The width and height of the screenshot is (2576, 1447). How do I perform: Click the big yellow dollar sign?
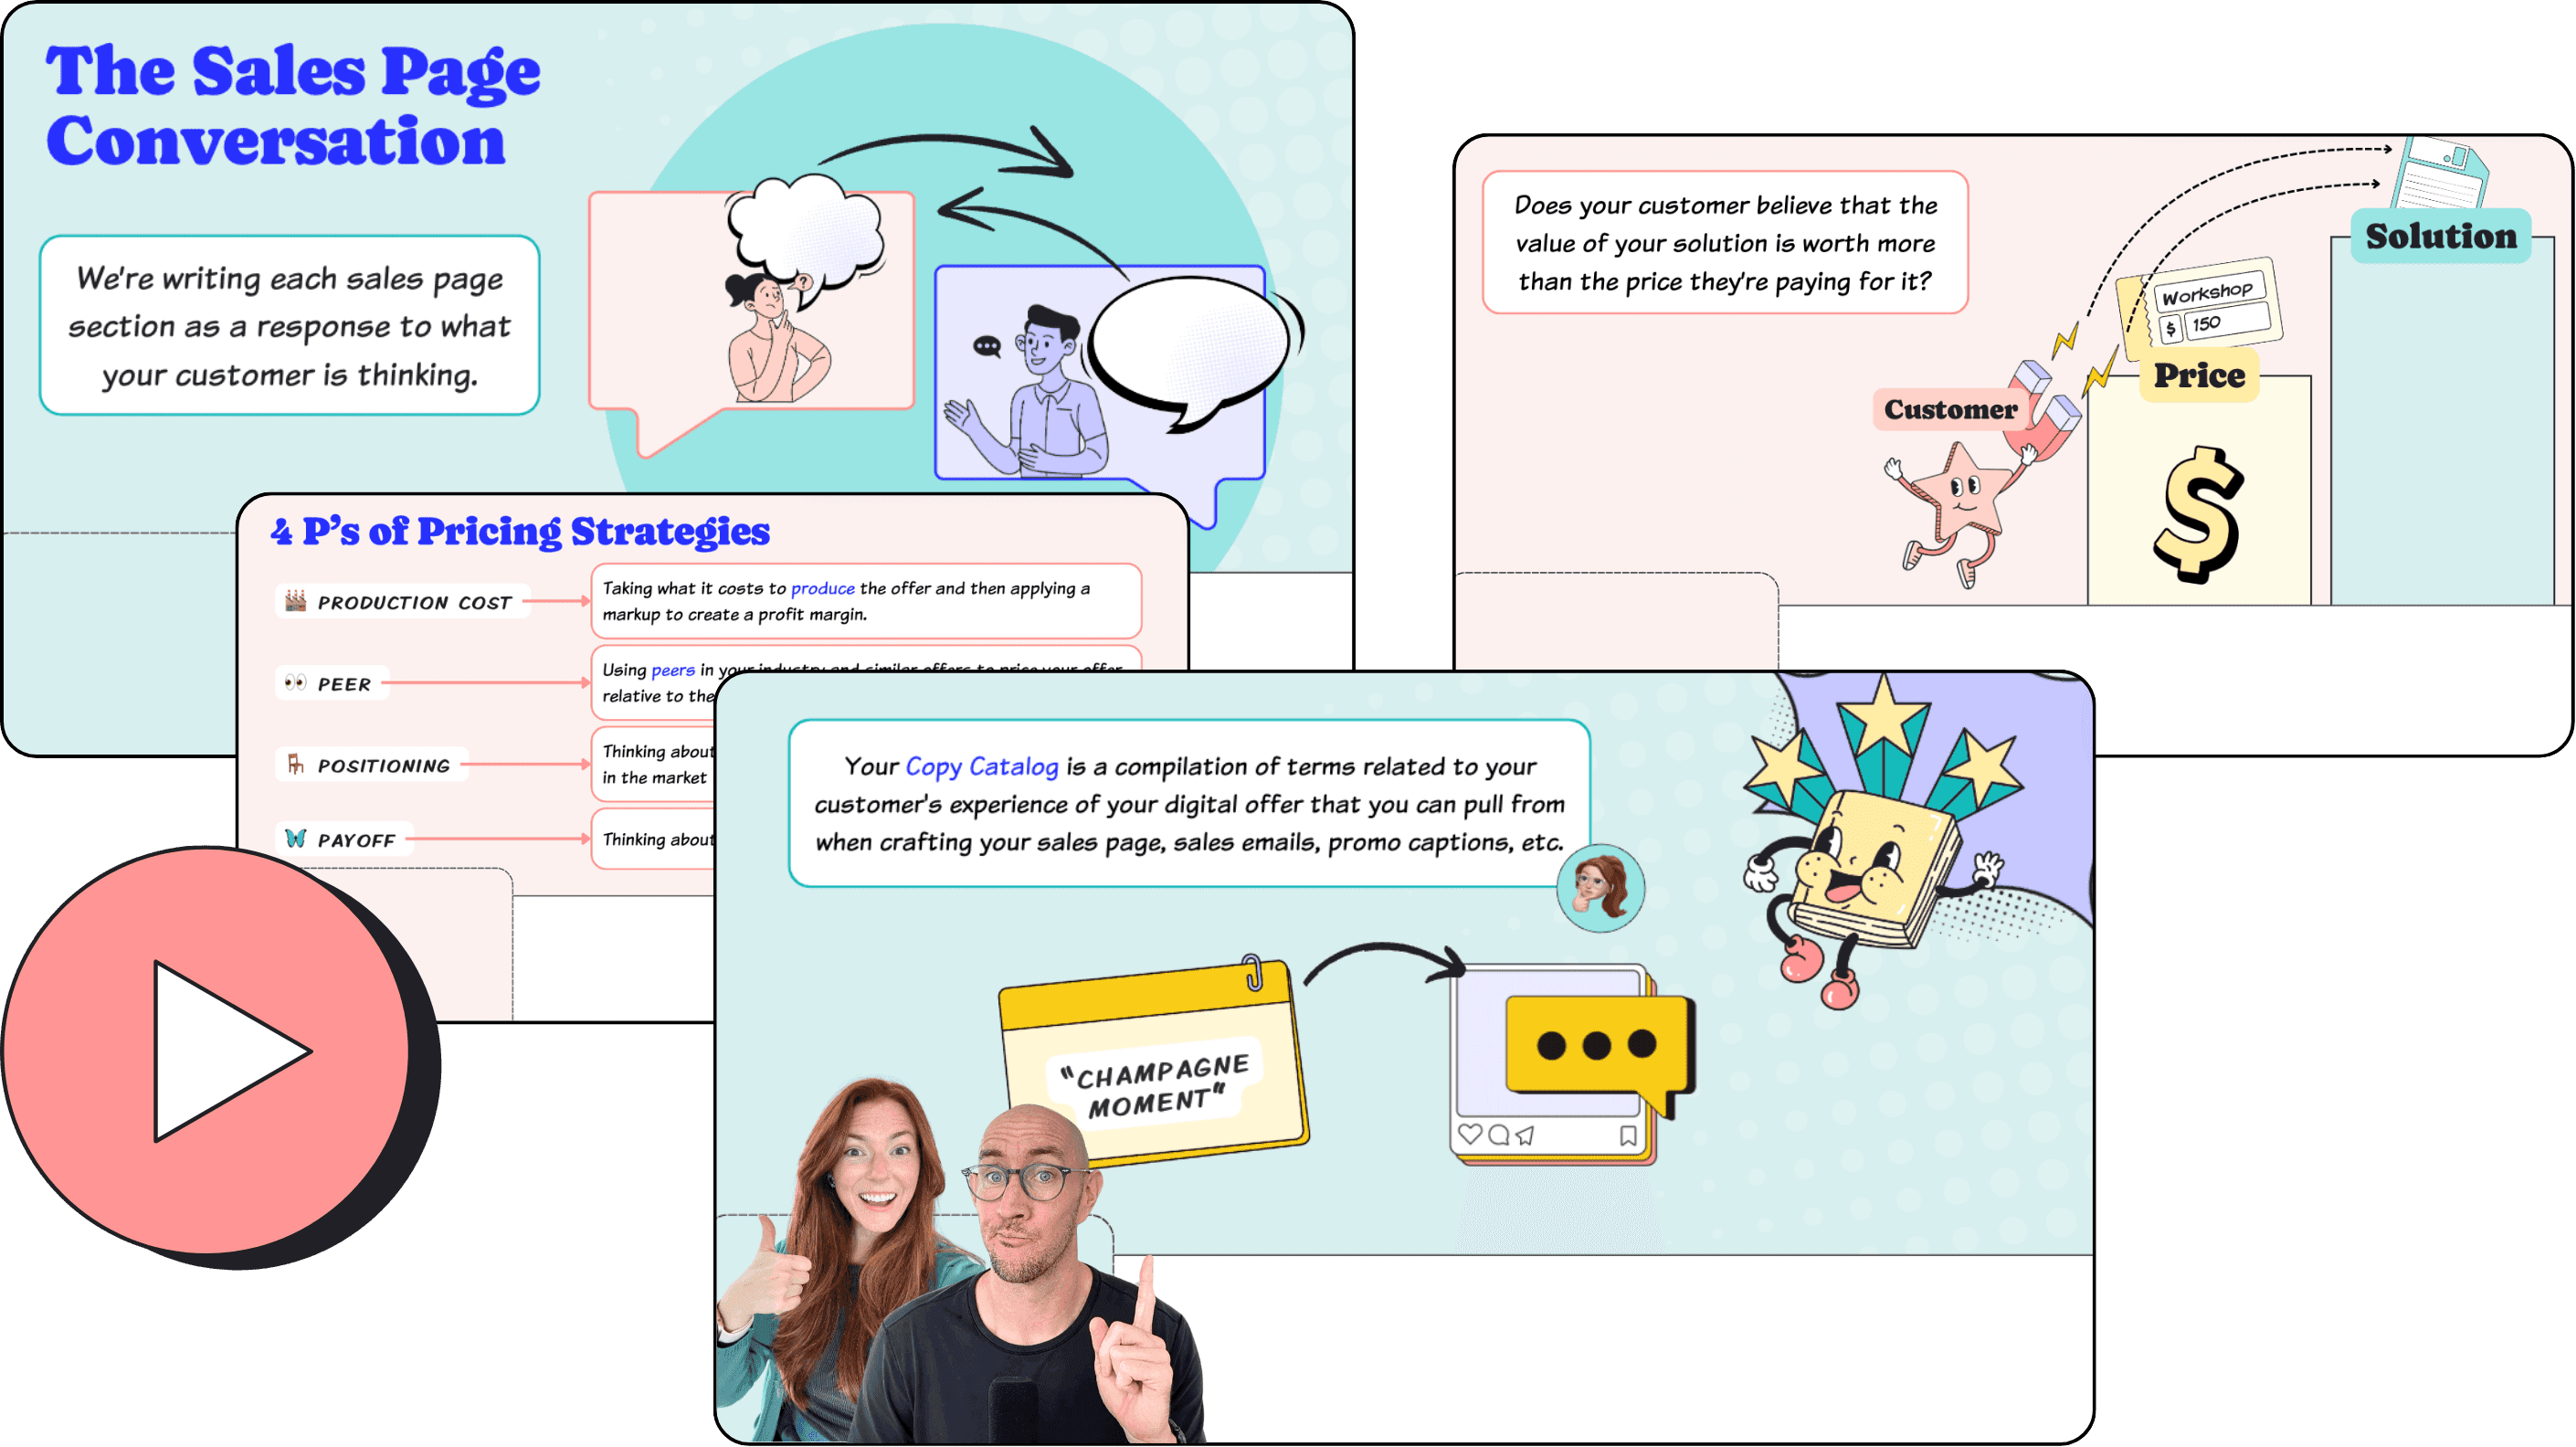pos(2198,514)
